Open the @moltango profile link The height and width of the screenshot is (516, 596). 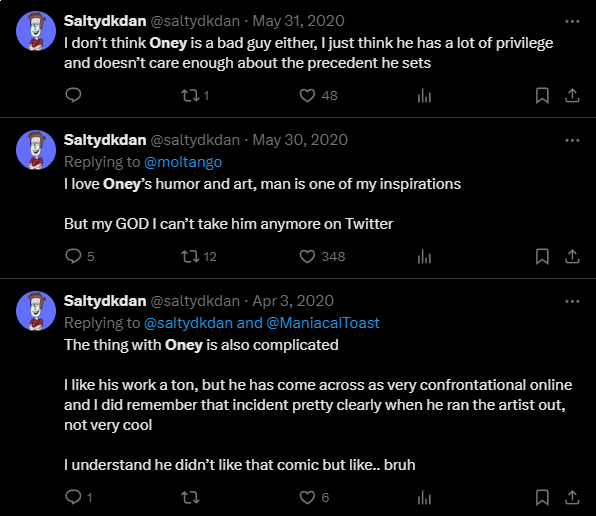(183, 162)
